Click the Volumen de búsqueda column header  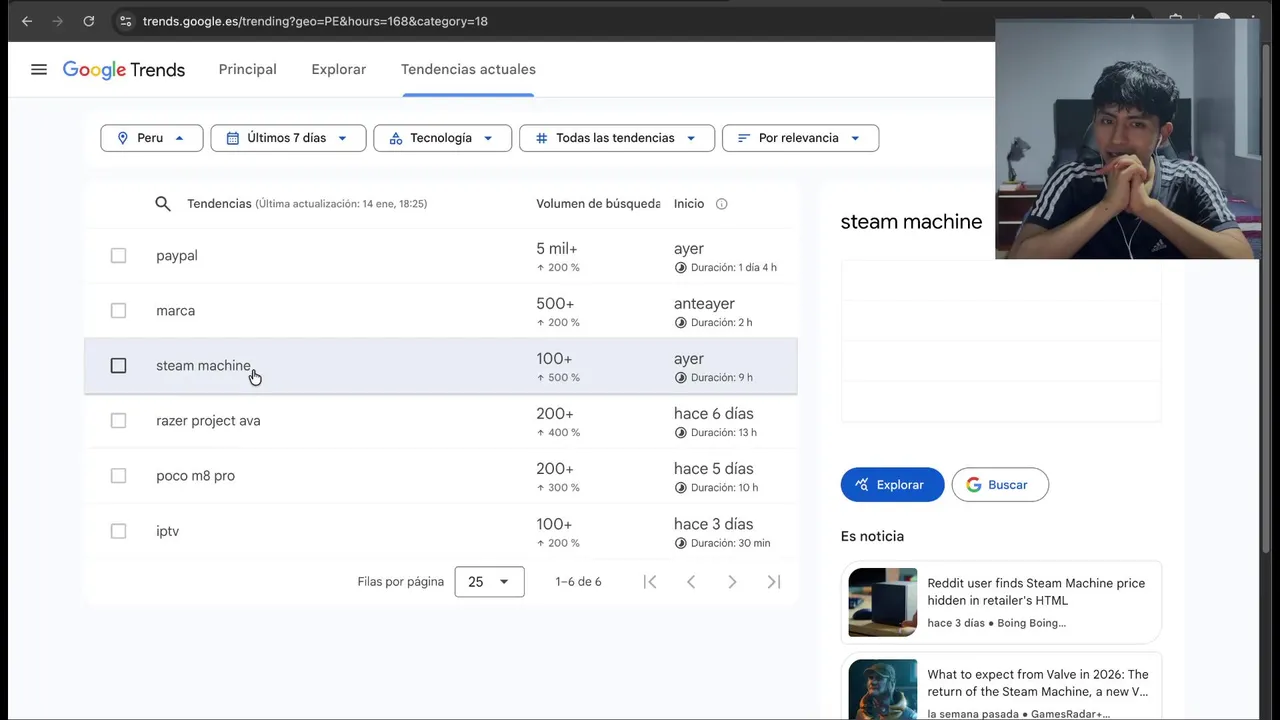[598, 204]
